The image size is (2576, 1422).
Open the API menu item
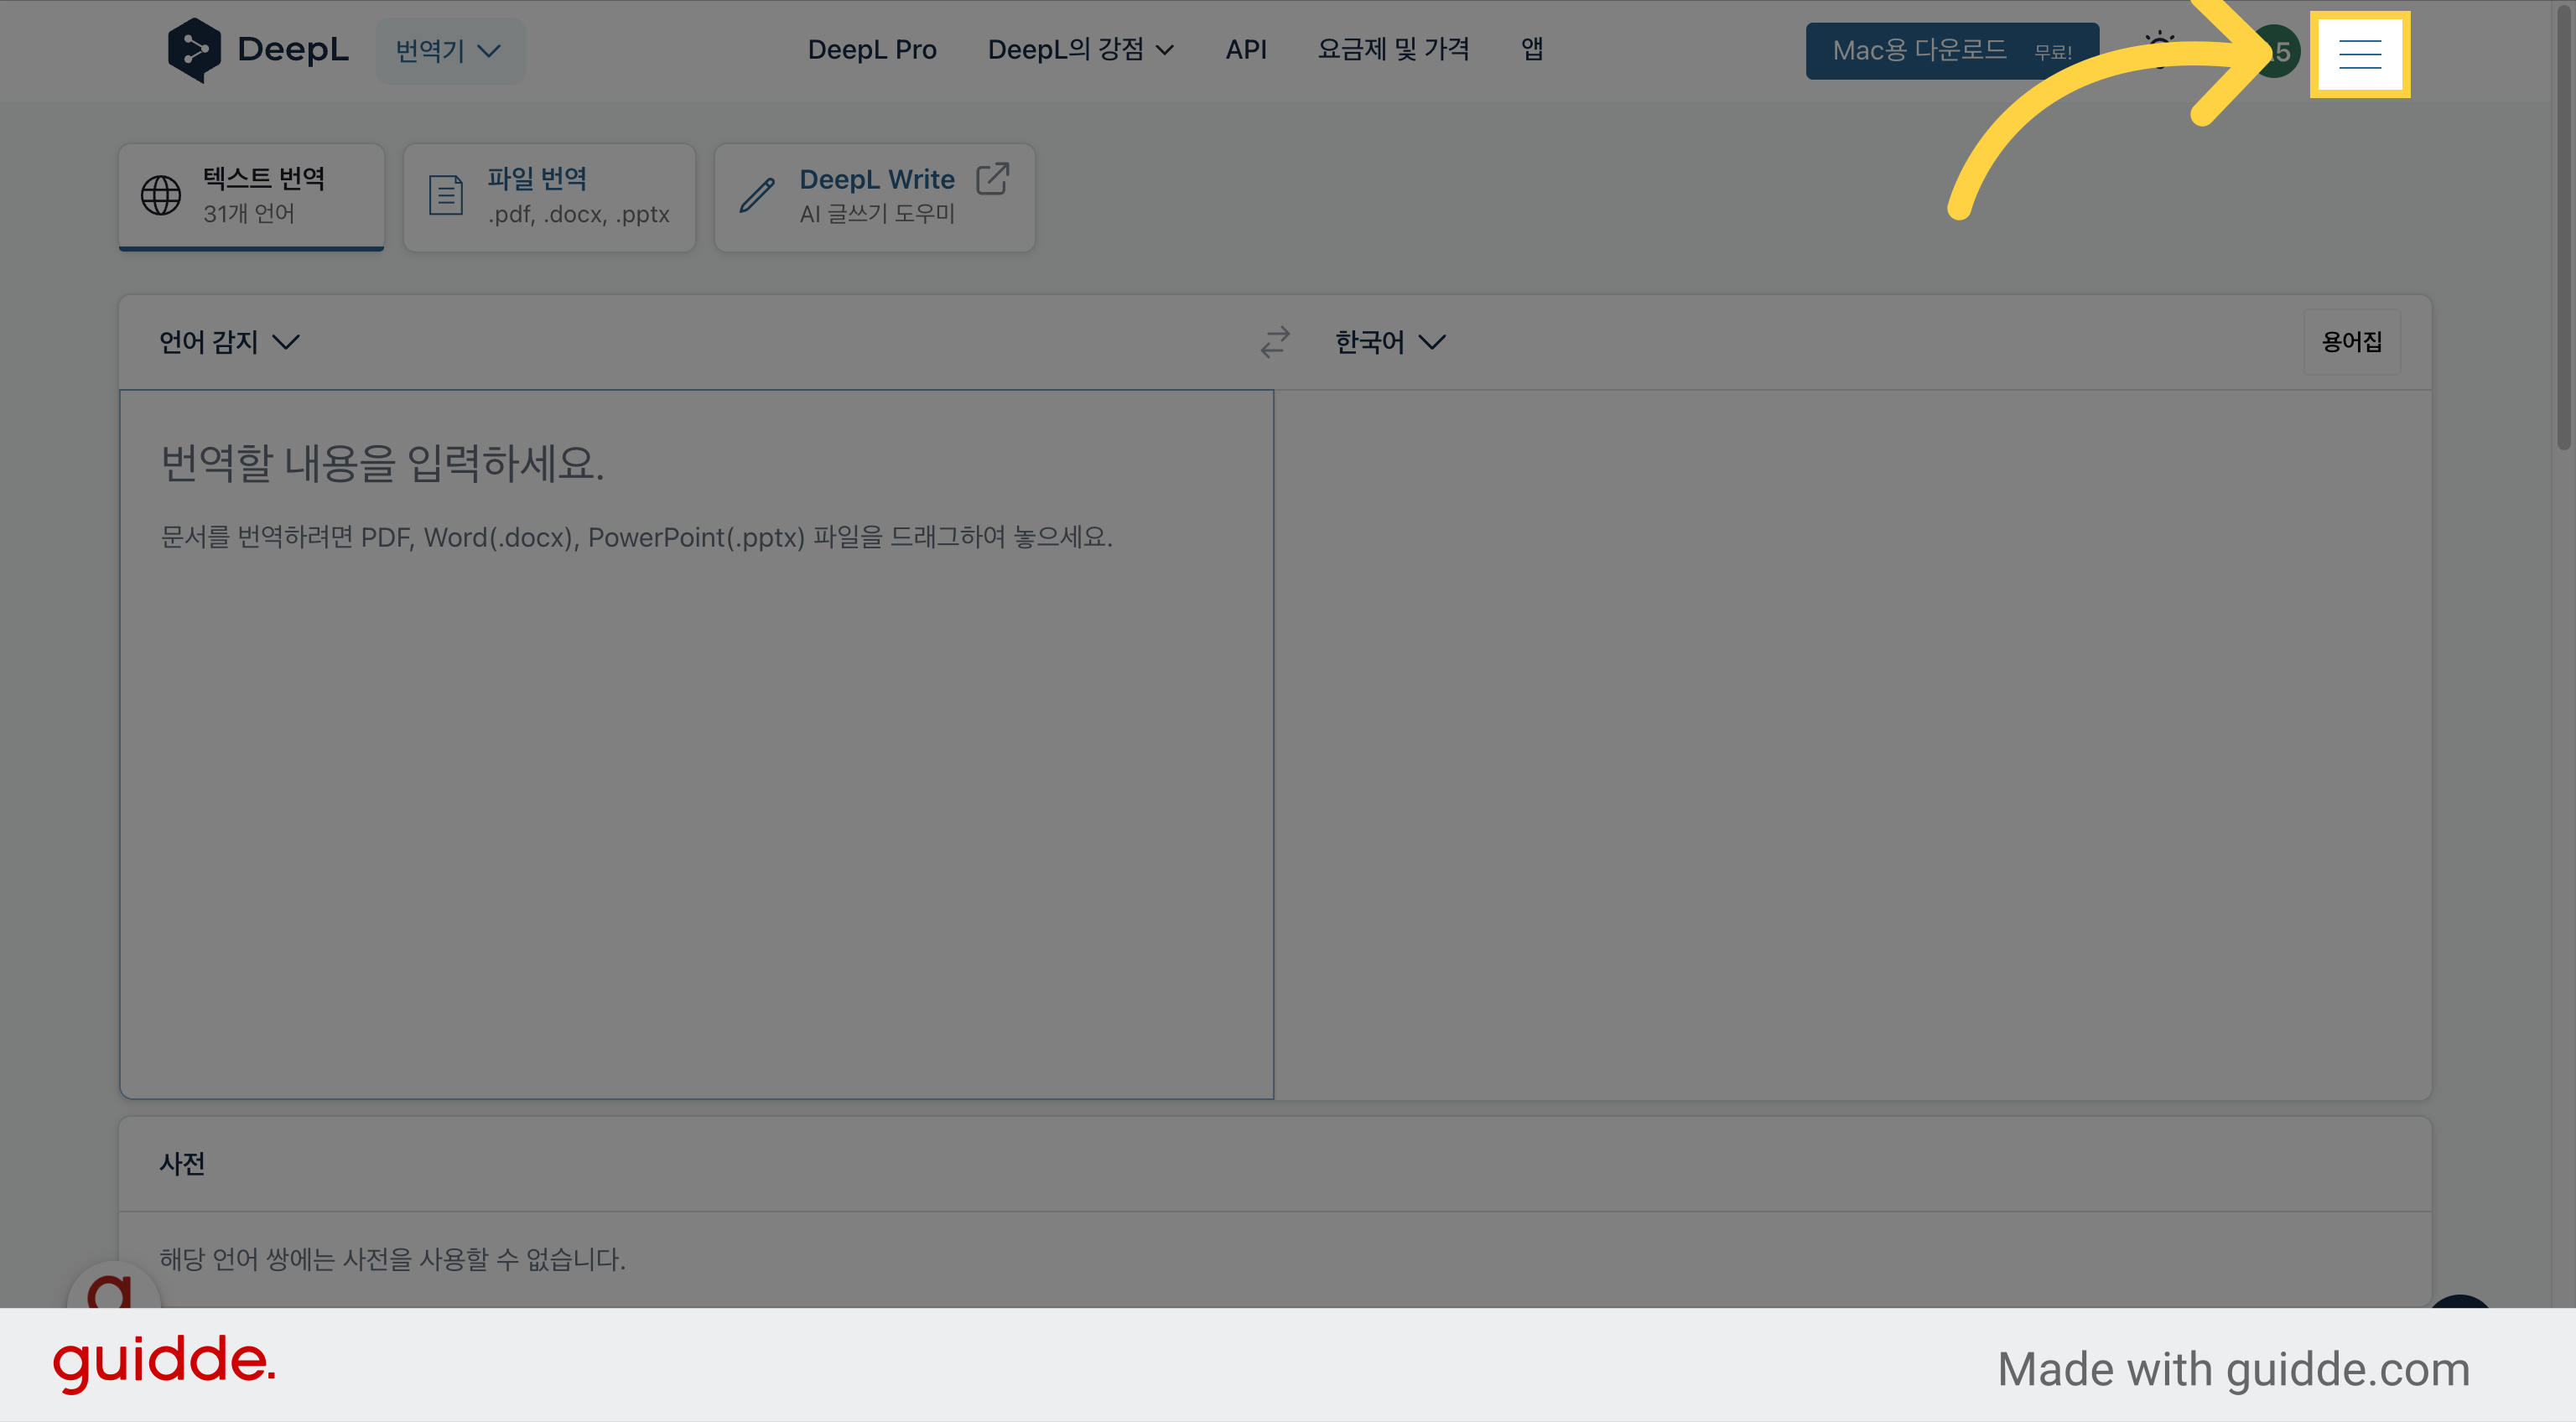pyautogui.click(x=1246, y=49)
